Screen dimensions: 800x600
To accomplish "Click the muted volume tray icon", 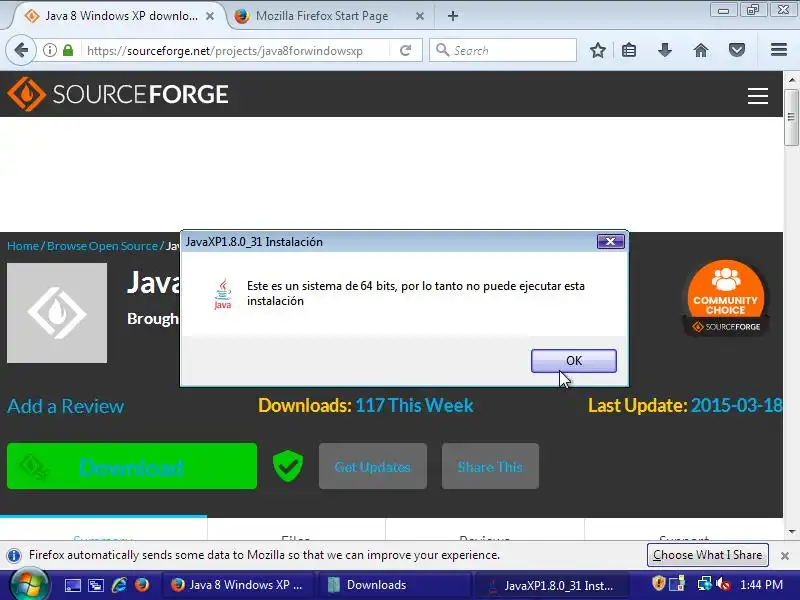I will click(x=723, y=583).
